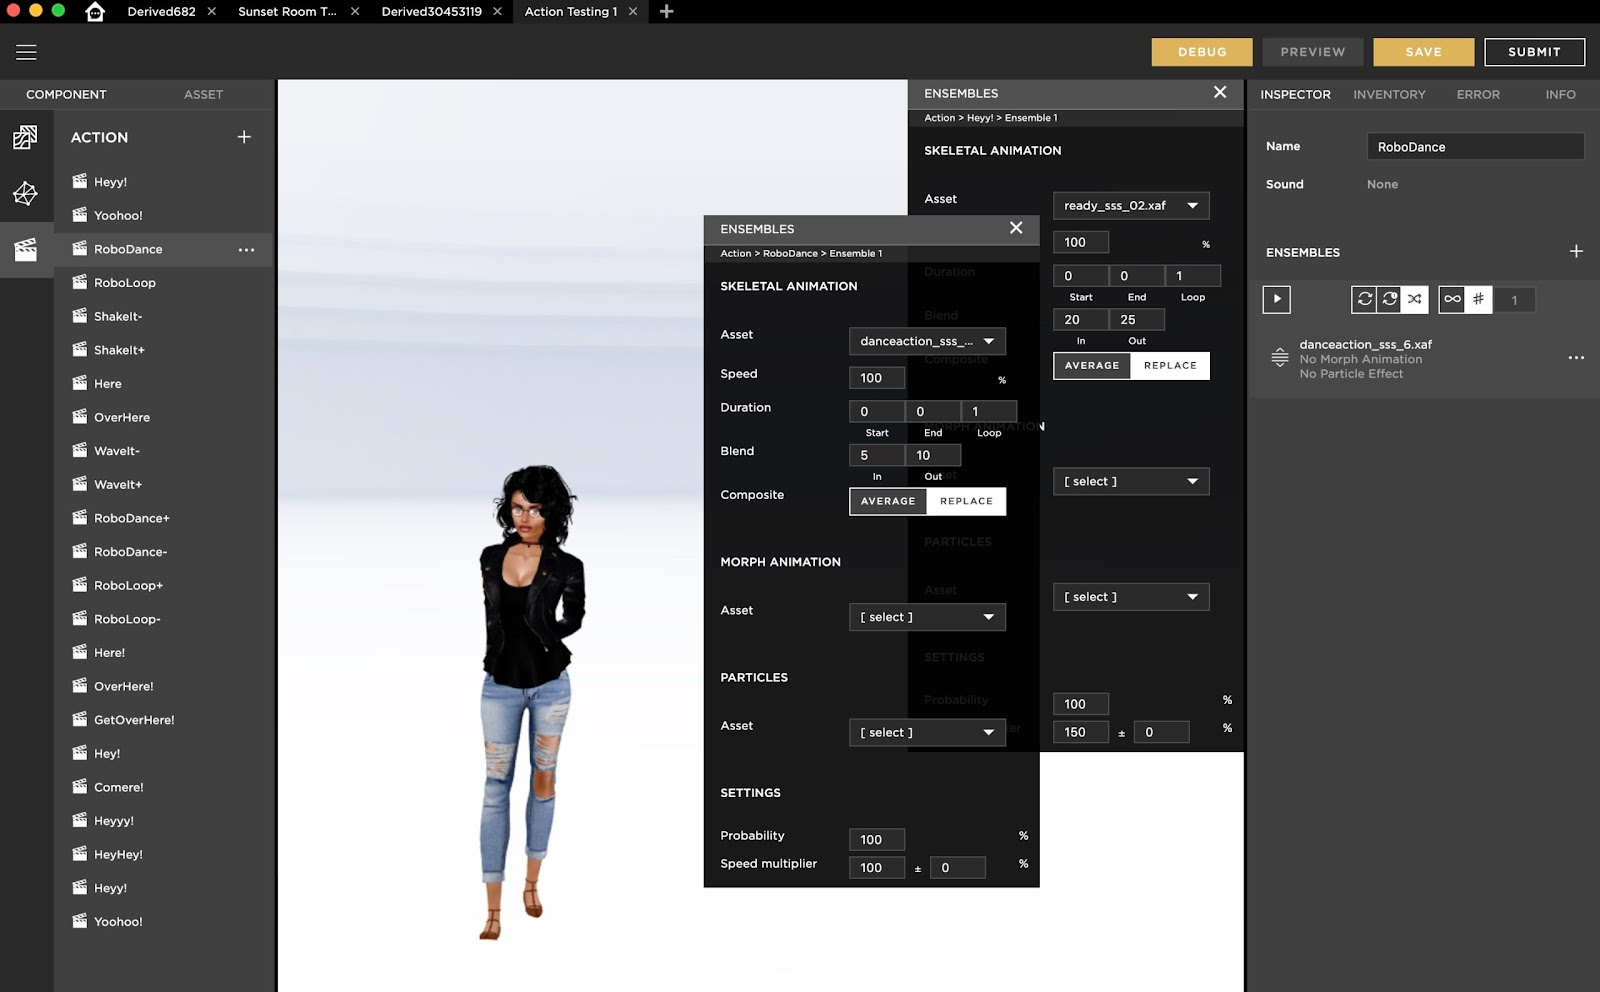Screen dimensions: 1600x992
Task: Close the Derived30453119 tab
Action: (x=497, y=12)
